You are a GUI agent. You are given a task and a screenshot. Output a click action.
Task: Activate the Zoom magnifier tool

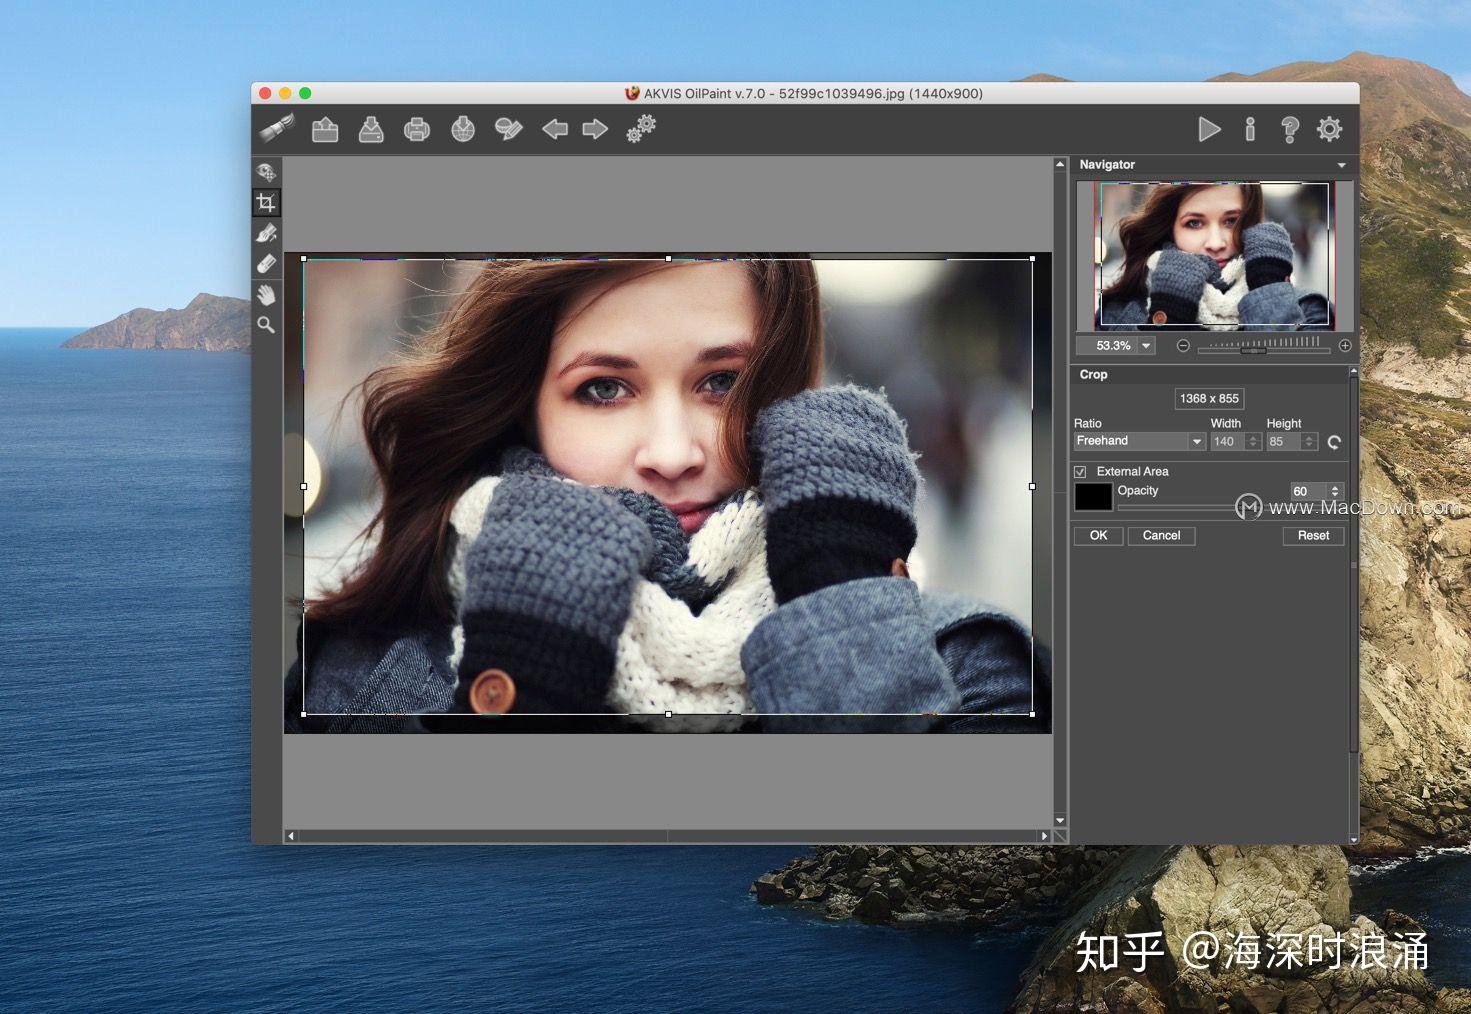267,324
